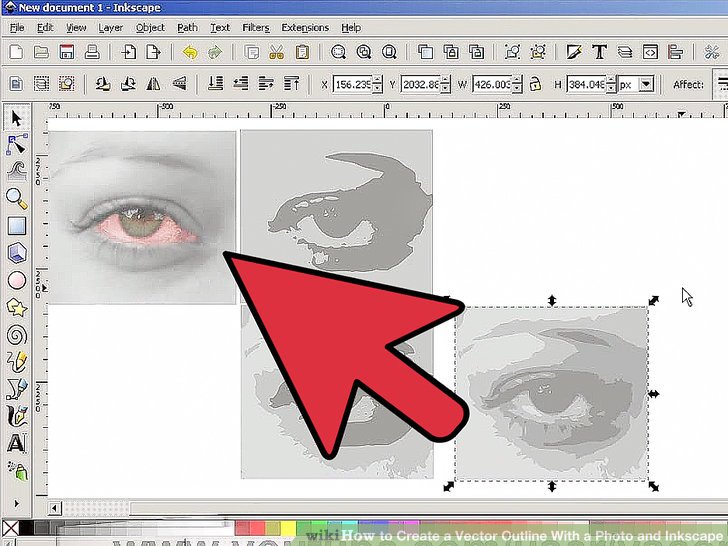Open the XML editor icon
The width and height of the screenshot is (728, 546).
(x=650, y=52)
